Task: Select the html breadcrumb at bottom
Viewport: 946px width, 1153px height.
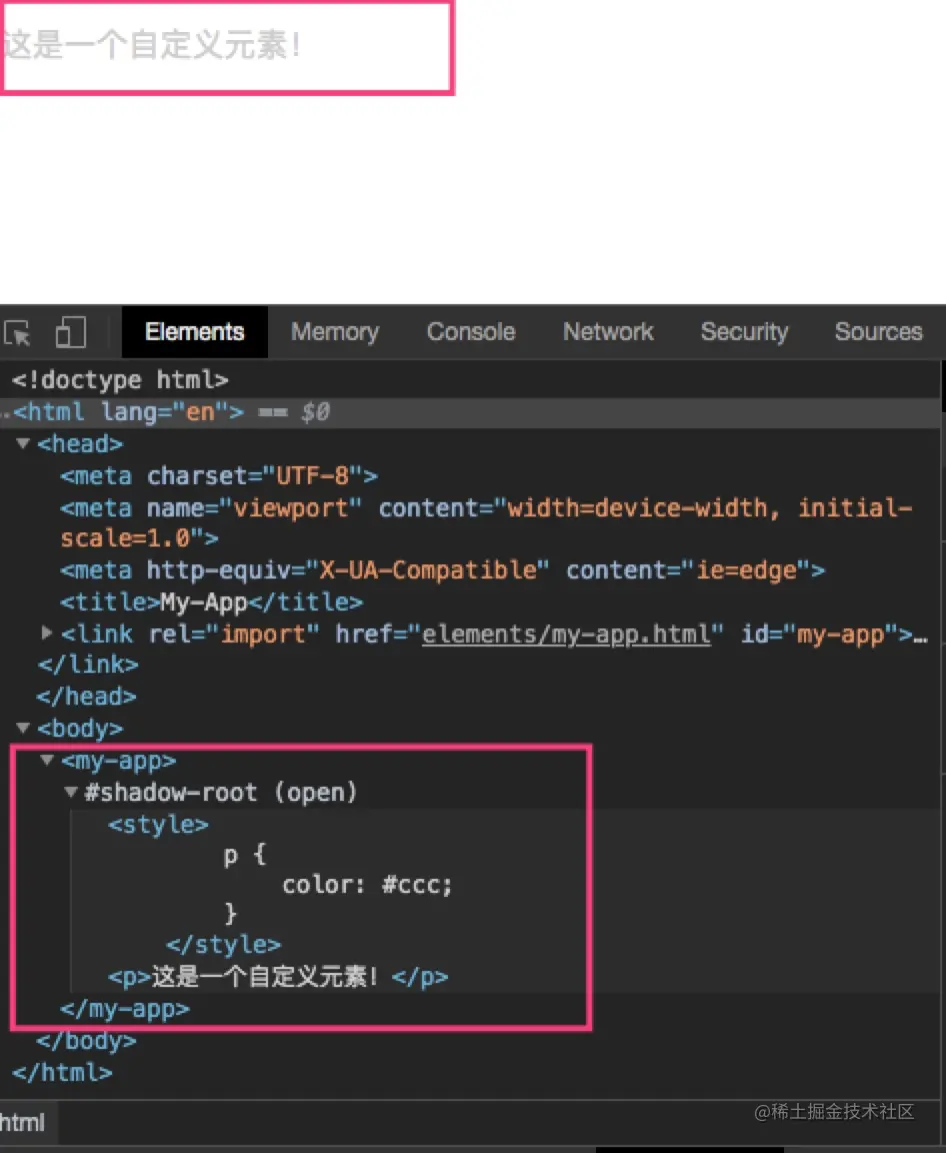Action: pos(23,1122)
